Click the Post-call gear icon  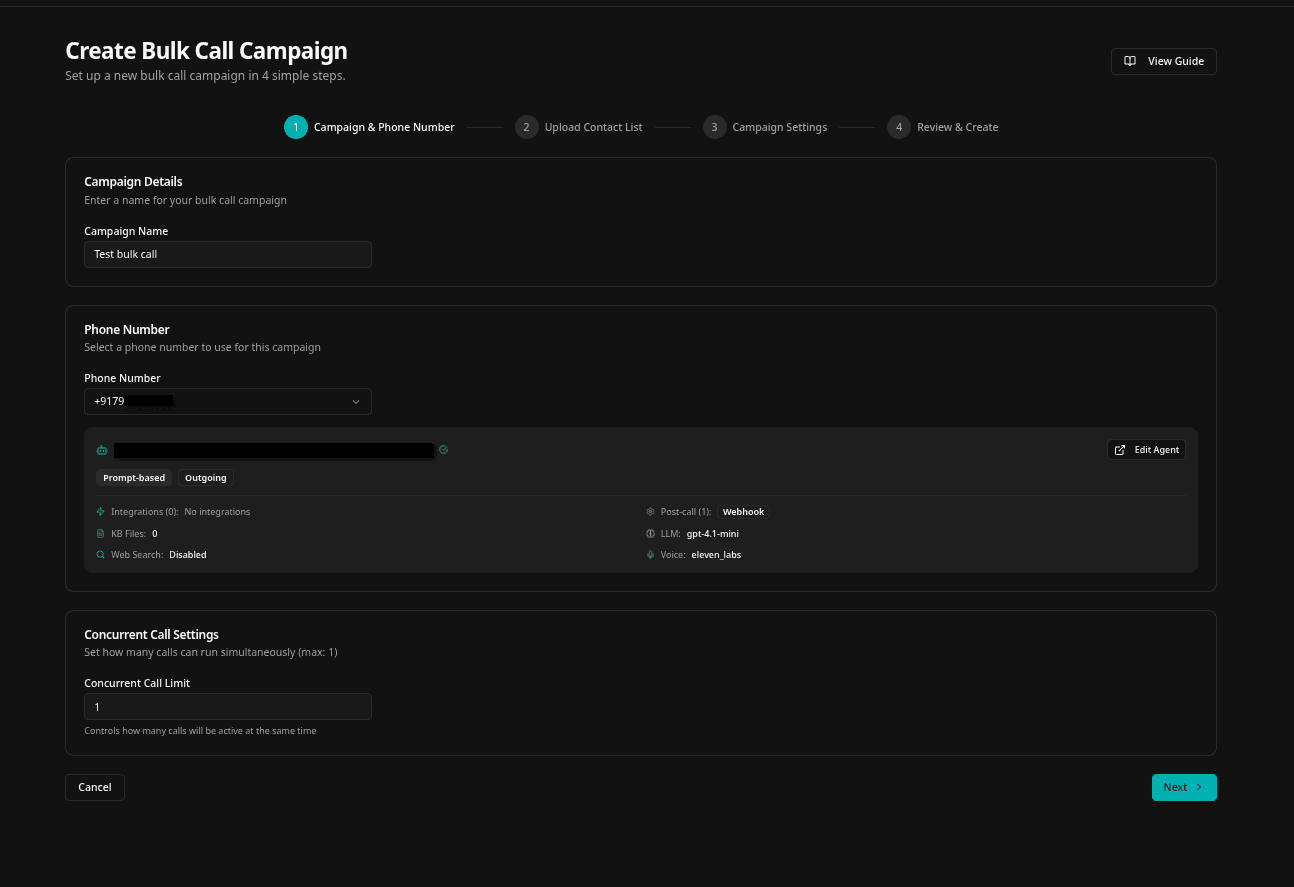pos(650,511)
